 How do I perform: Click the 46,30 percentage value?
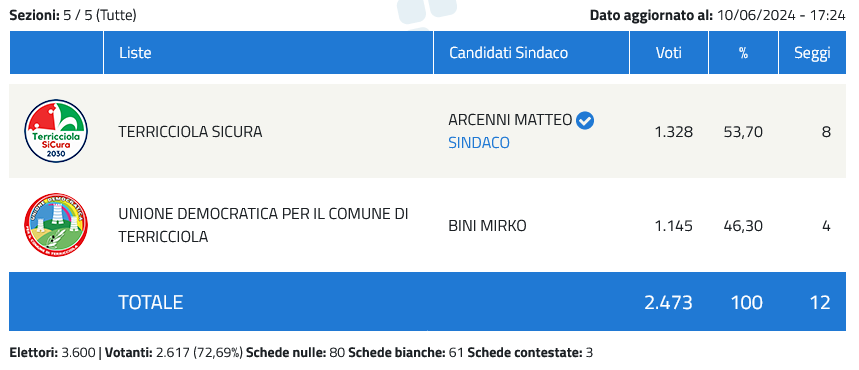tap(743, 226)
